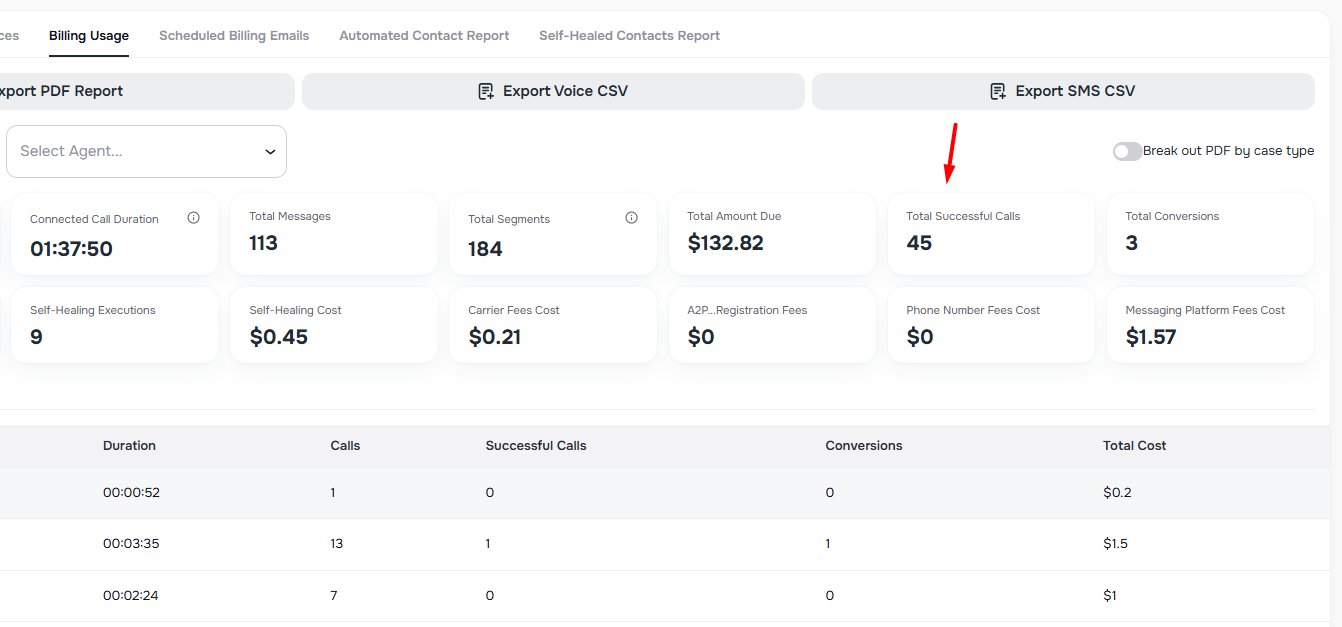1342x627 pixels.
Task: Toggle Break out PDF by case type
Action: click(x=1127, y=151)
